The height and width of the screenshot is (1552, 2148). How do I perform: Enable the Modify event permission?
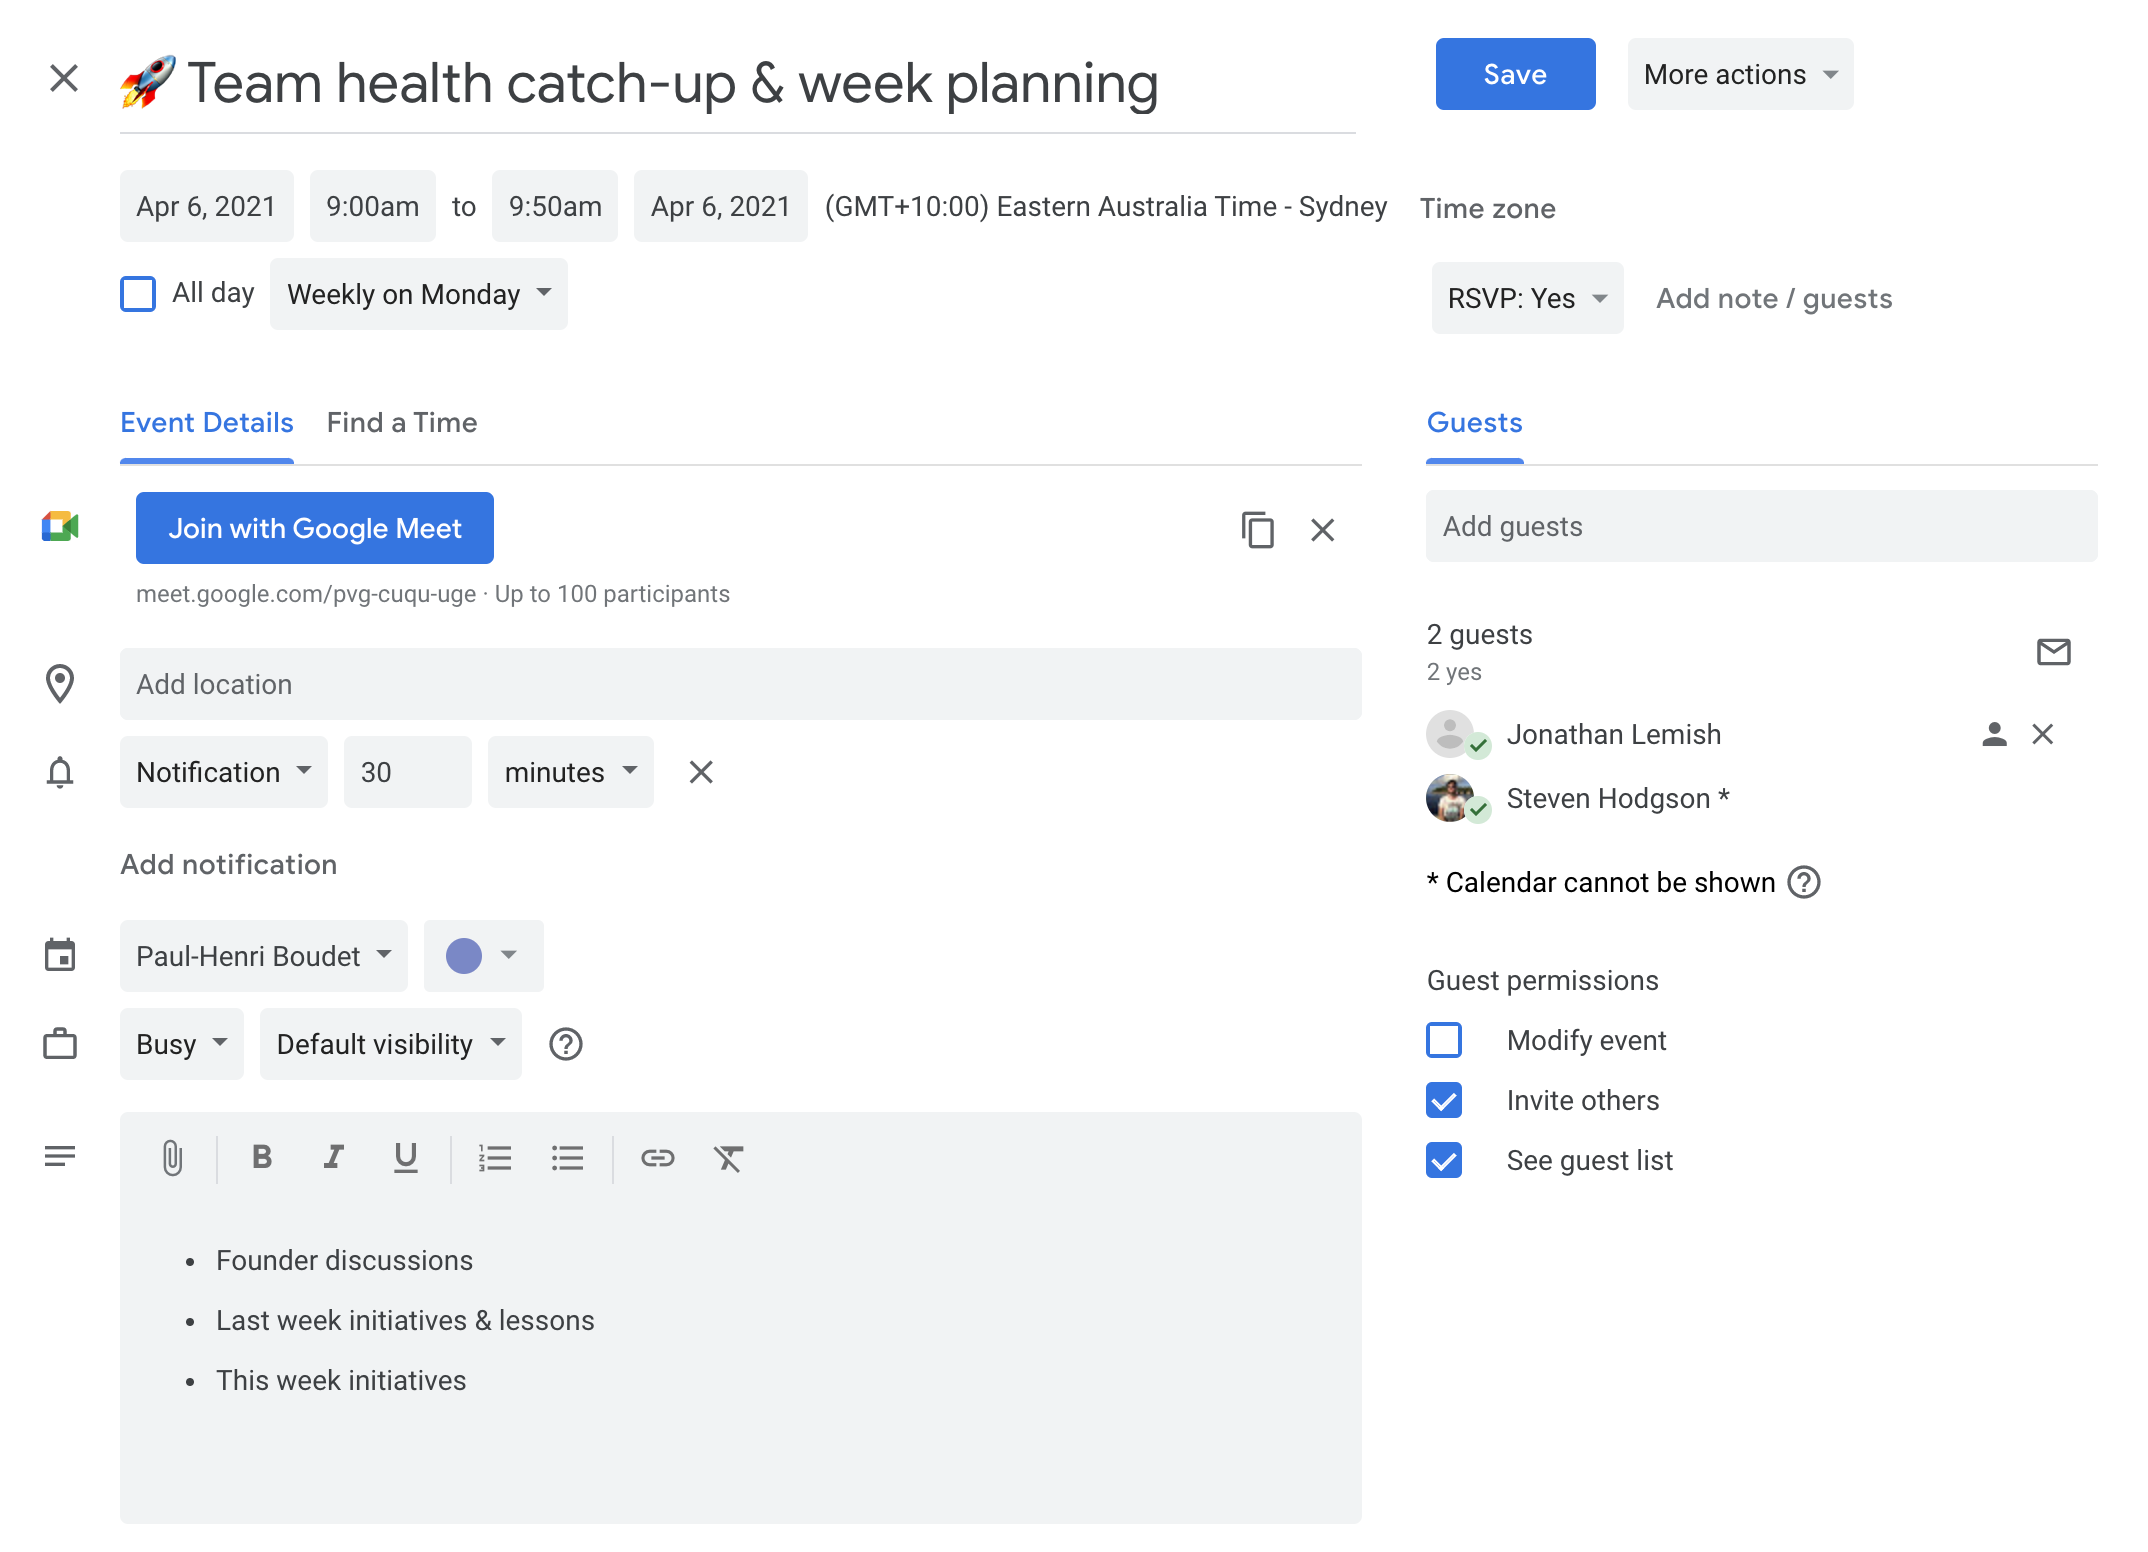1444,1040
